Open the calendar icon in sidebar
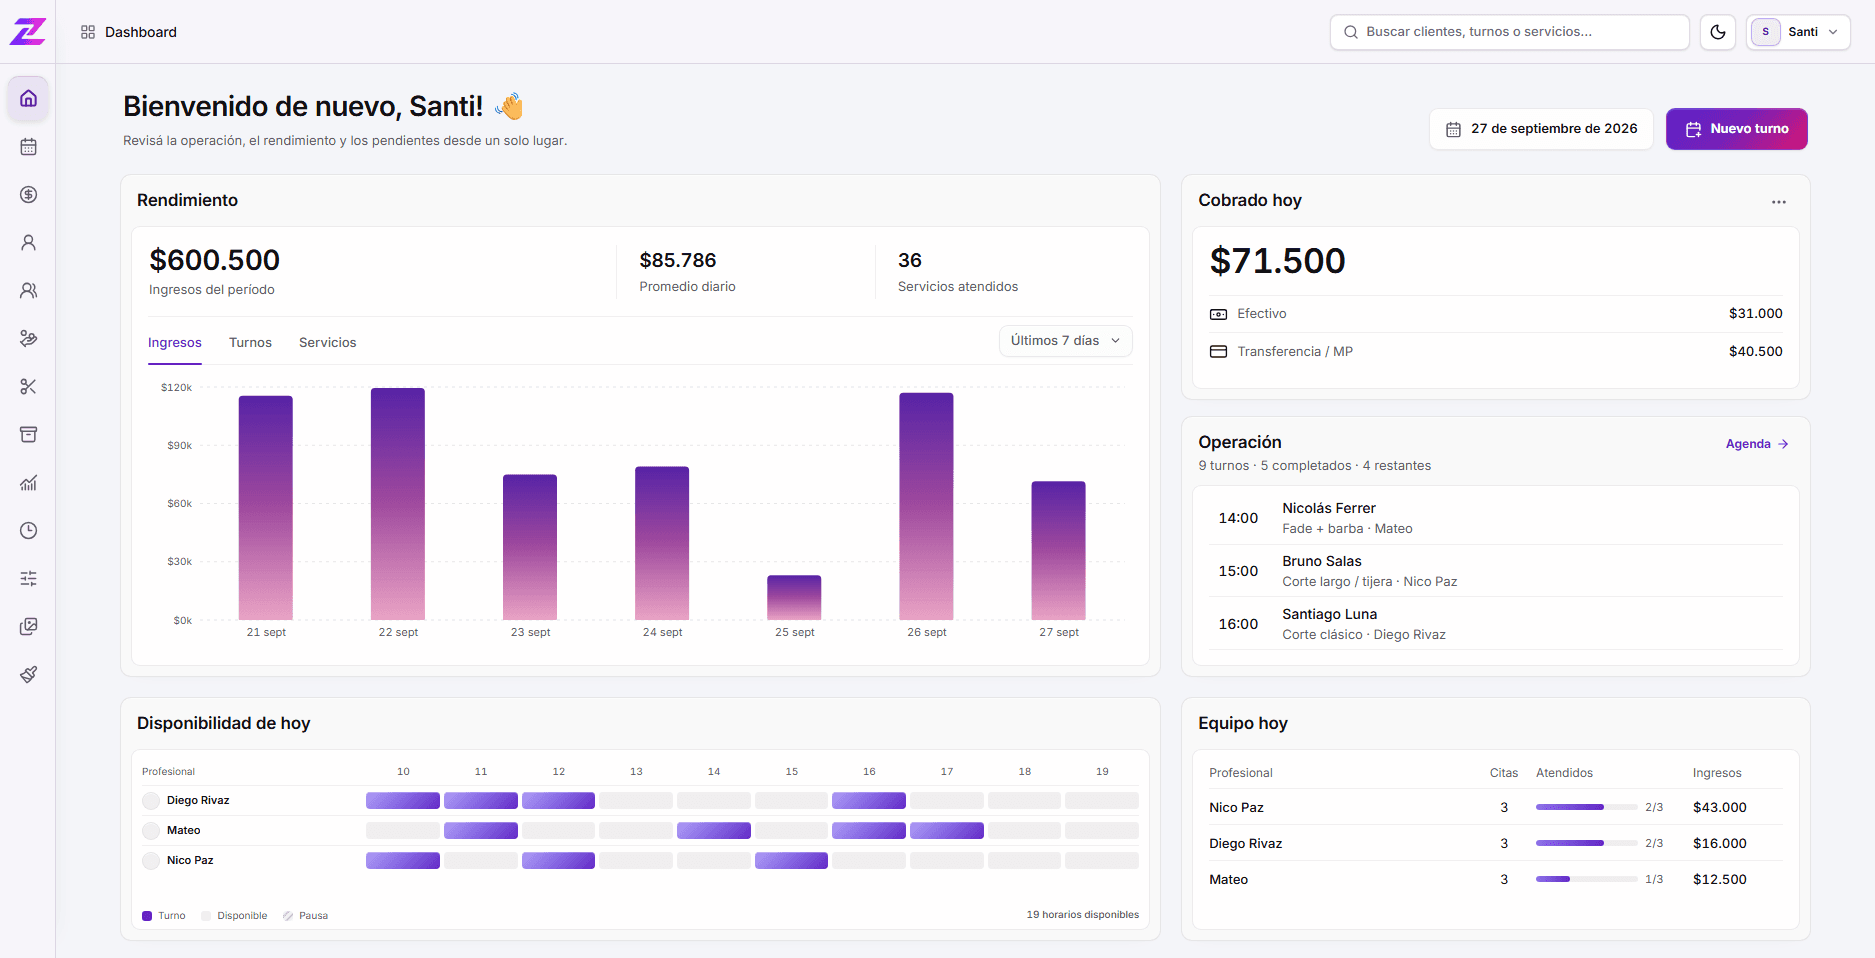Viewport: 1875px width, 958px height. pyautogui.click(x=28, y=147)
